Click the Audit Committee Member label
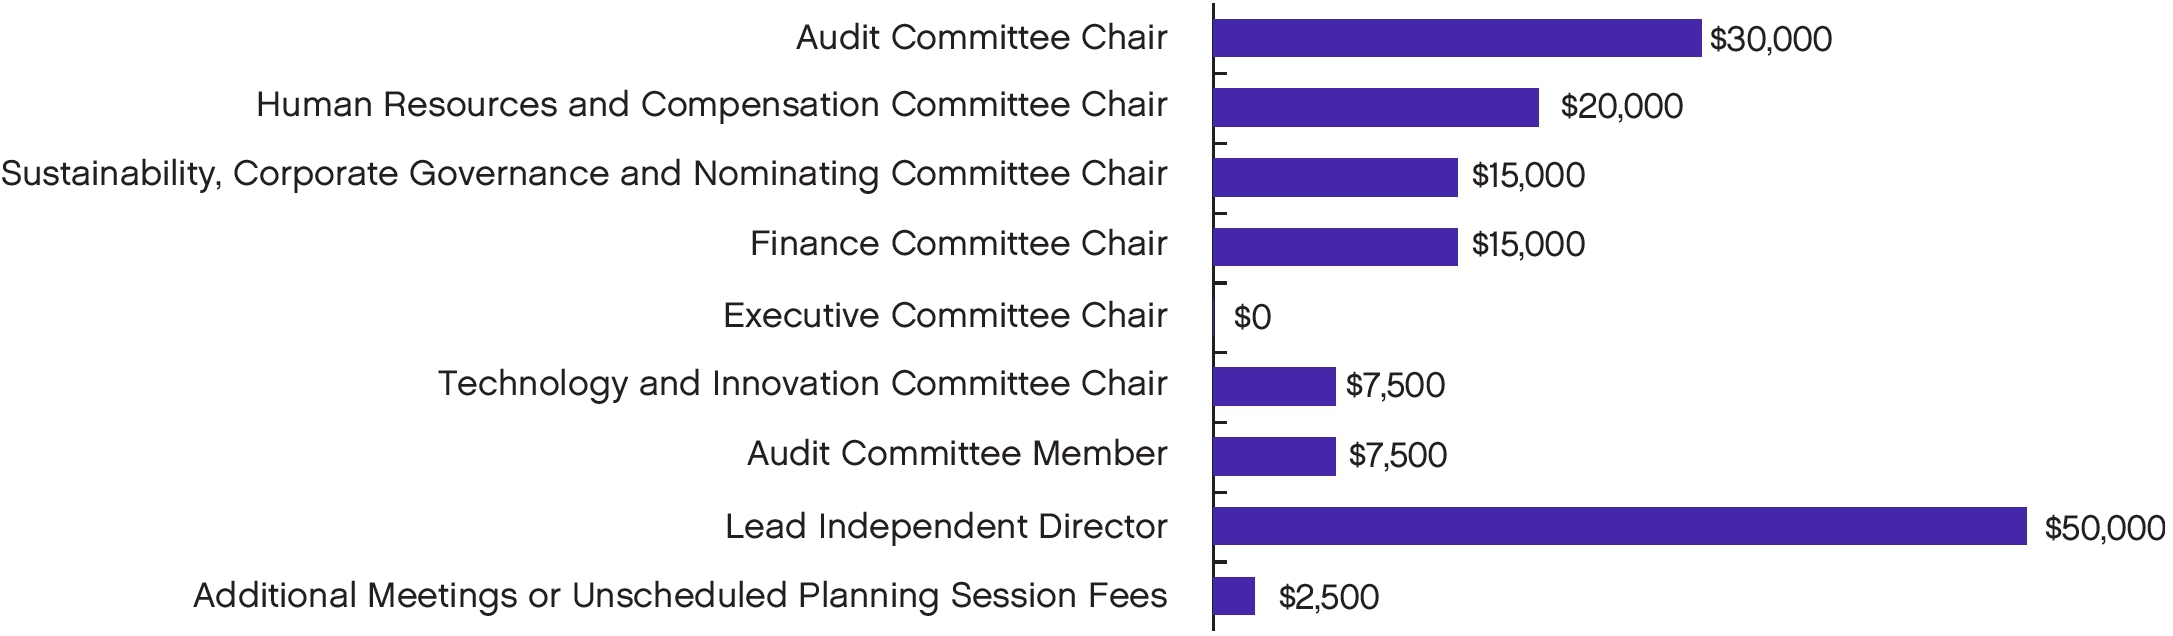The width and height of the screenshot is (2173, 636). [957, 454]
